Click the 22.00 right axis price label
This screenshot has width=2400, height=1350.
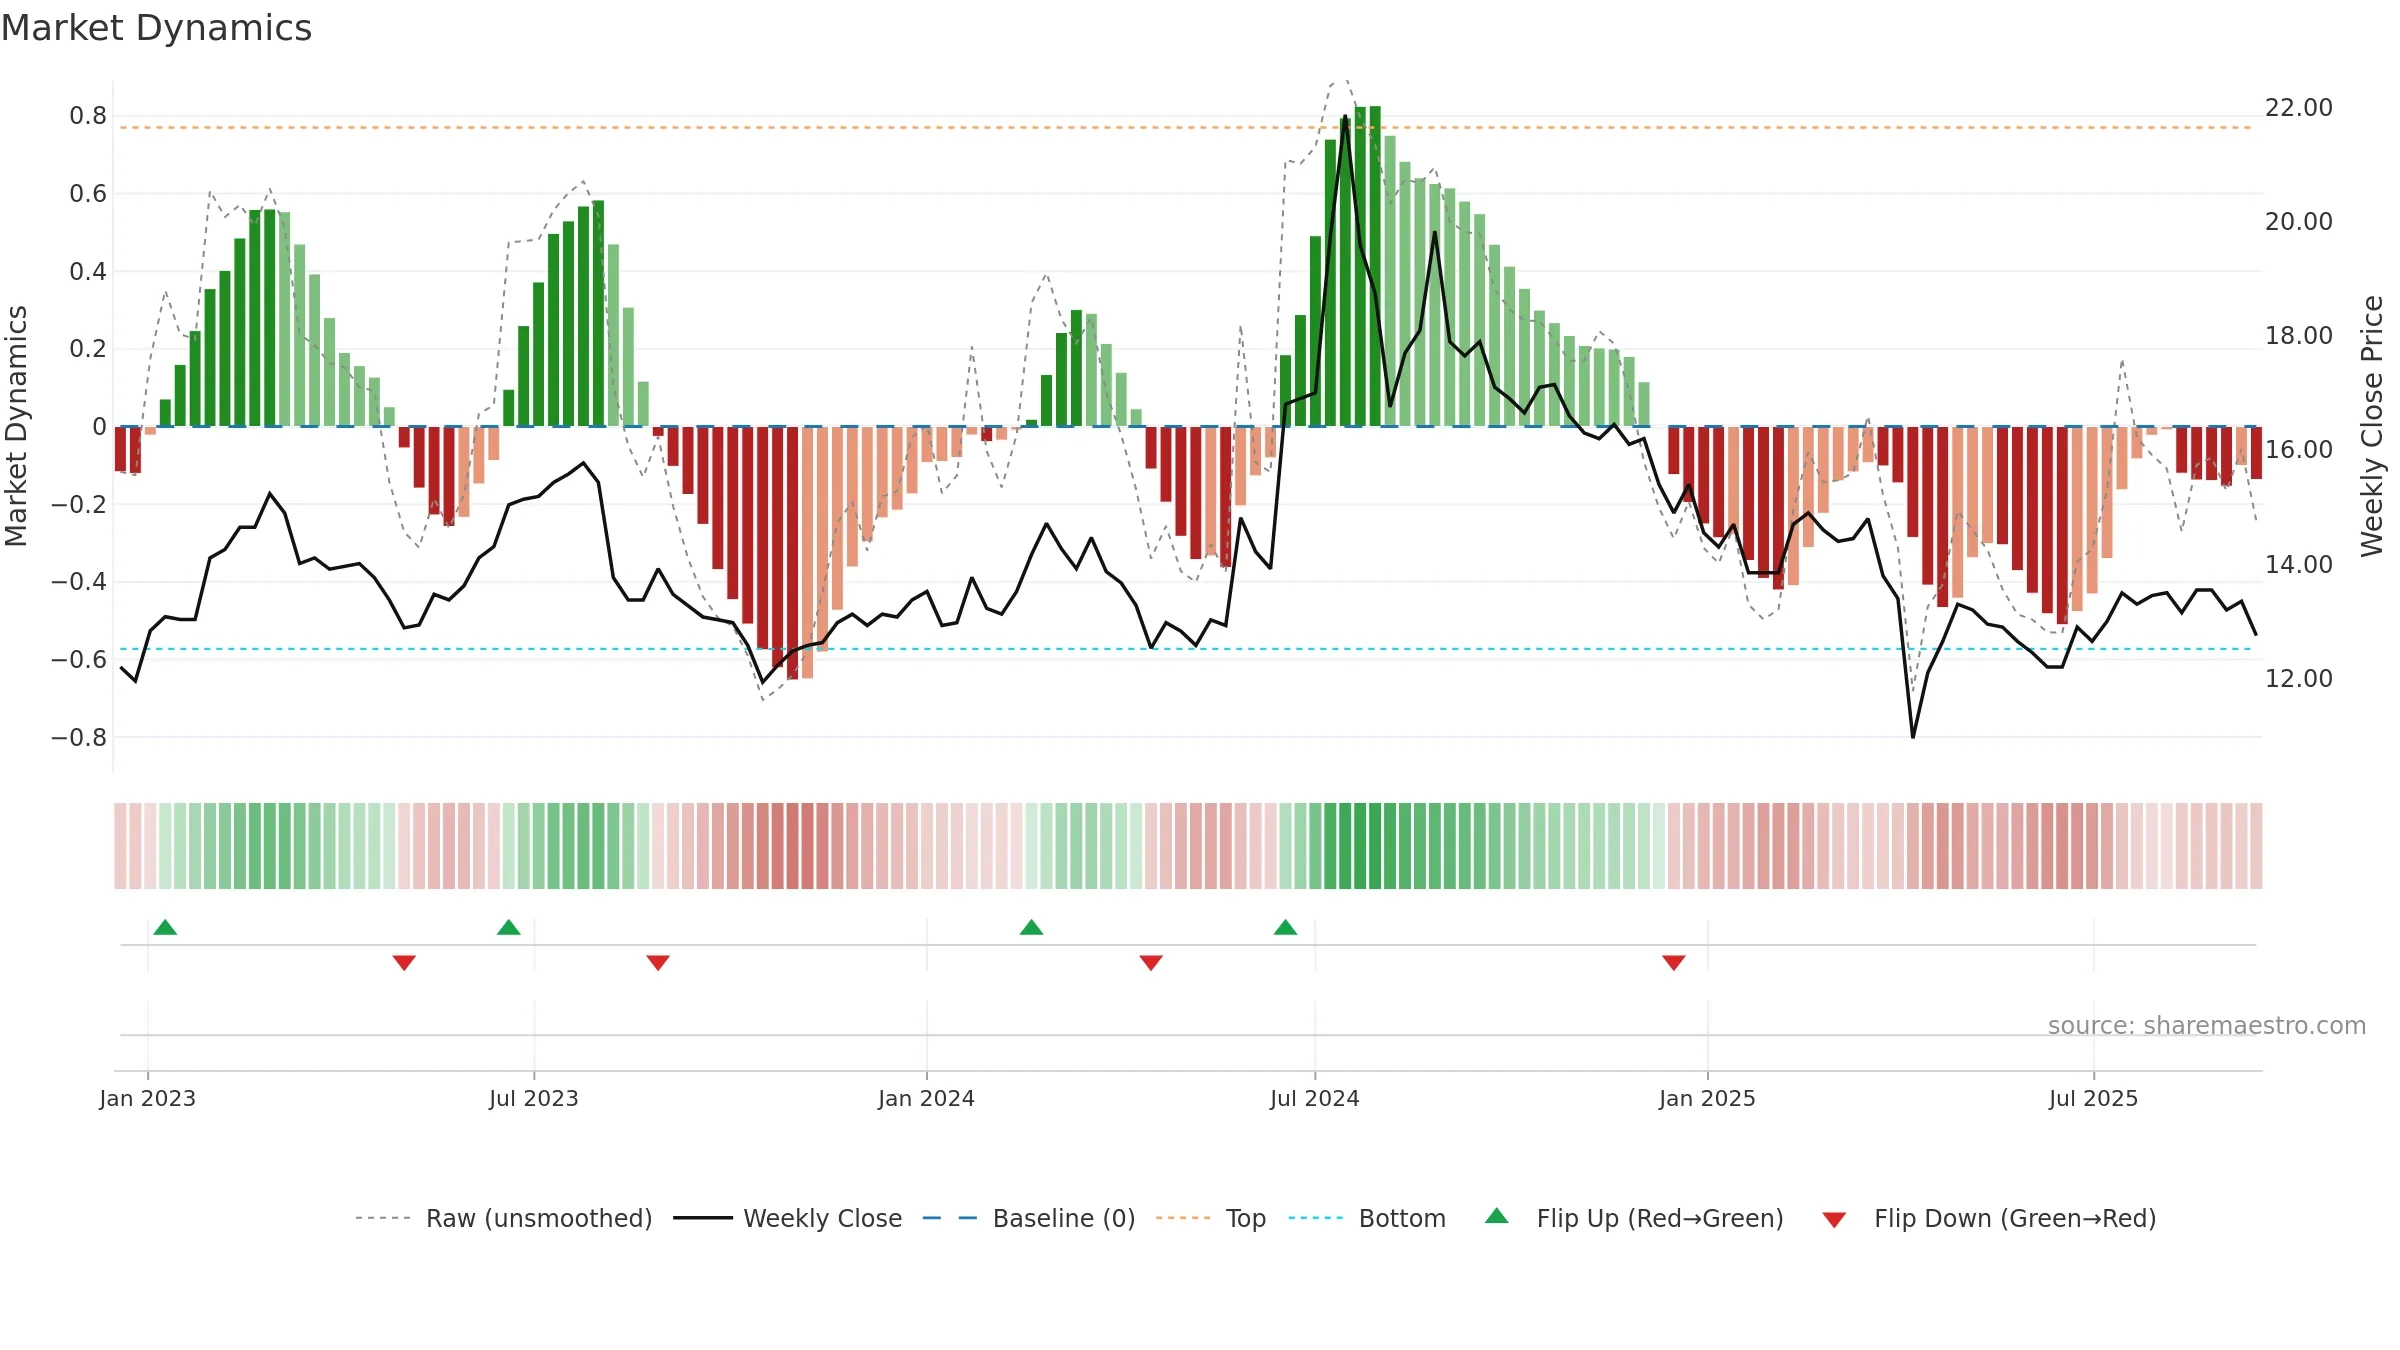click(2299, 107)
